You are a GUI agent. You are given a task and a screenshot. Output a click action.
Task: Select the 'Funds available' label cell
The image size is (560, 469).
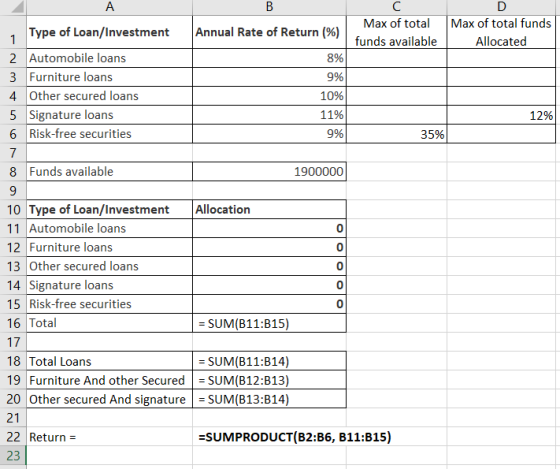(x=110, y=172)
